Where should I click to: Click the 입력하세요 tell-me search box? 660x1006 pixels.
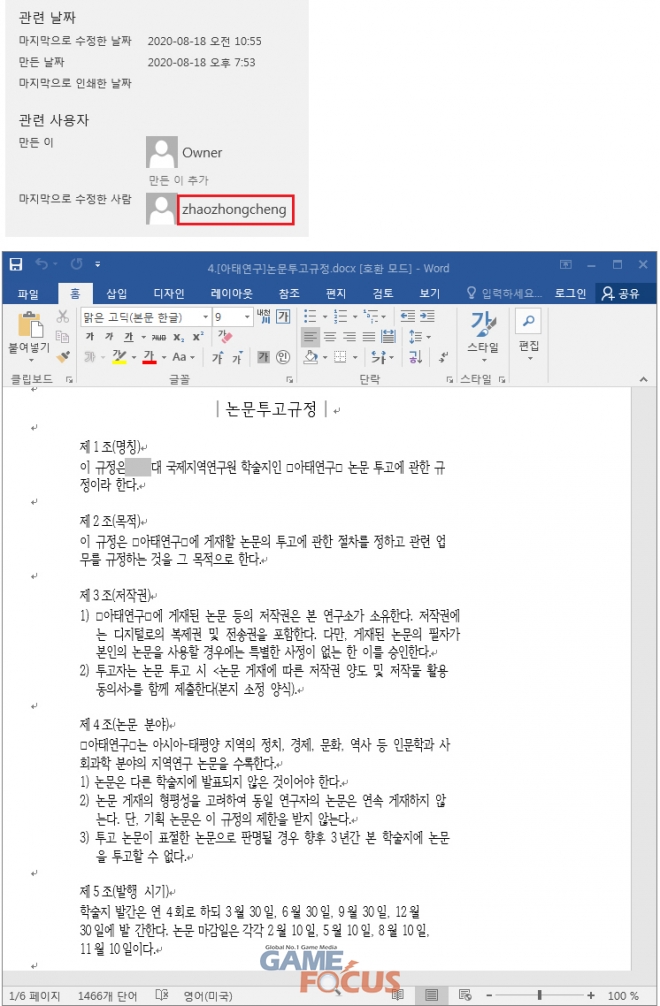coord(510,294)
